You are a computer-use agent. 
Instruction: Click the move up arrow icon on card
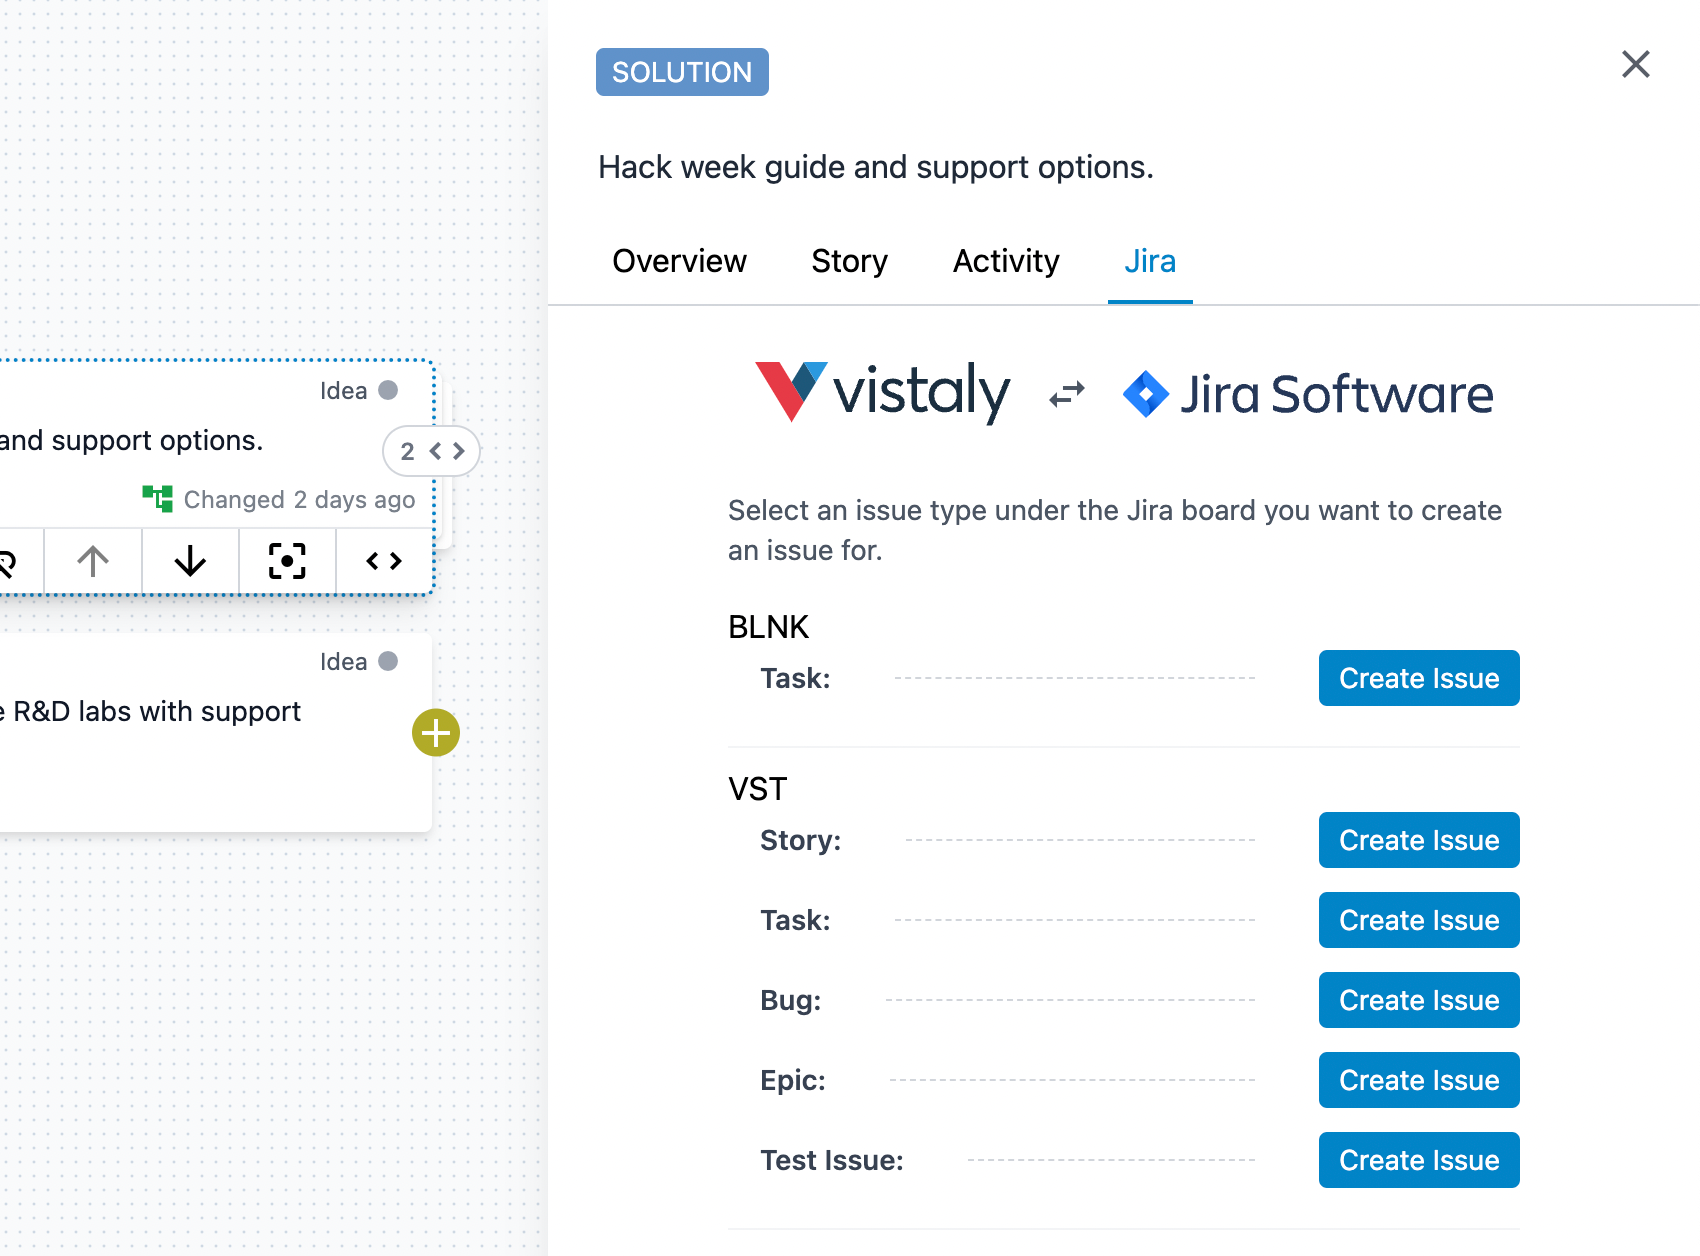(x=93, y=561)
